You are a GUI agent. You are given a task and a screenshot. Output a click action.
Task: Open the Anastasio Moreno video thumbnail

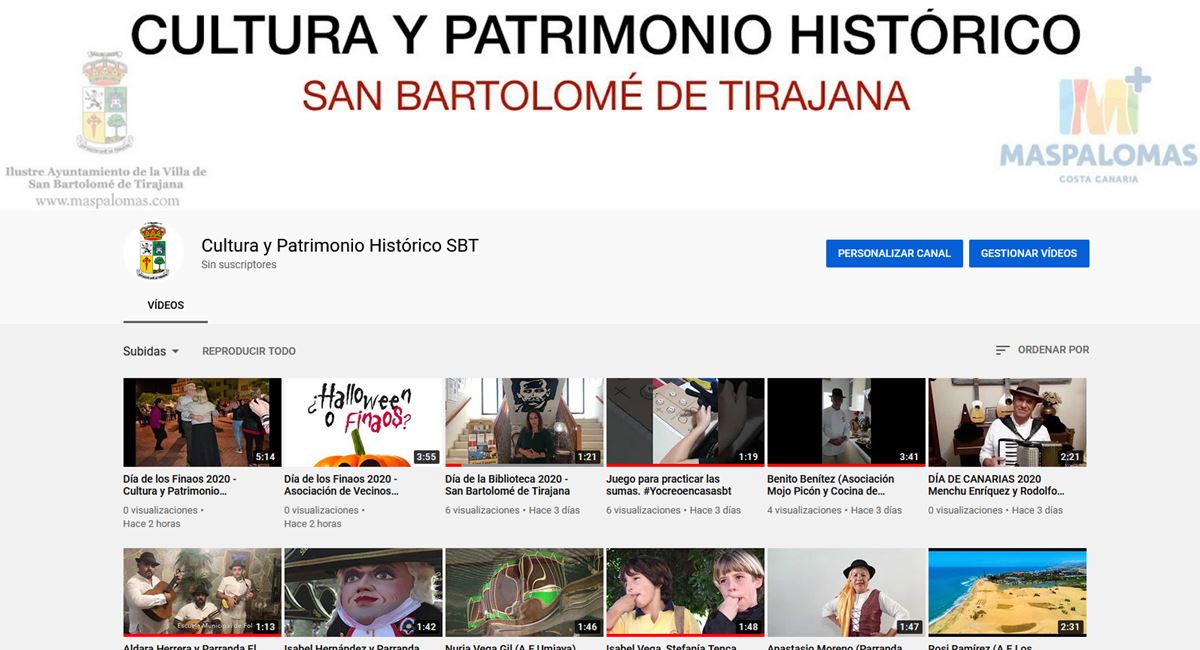coord(846,591)
